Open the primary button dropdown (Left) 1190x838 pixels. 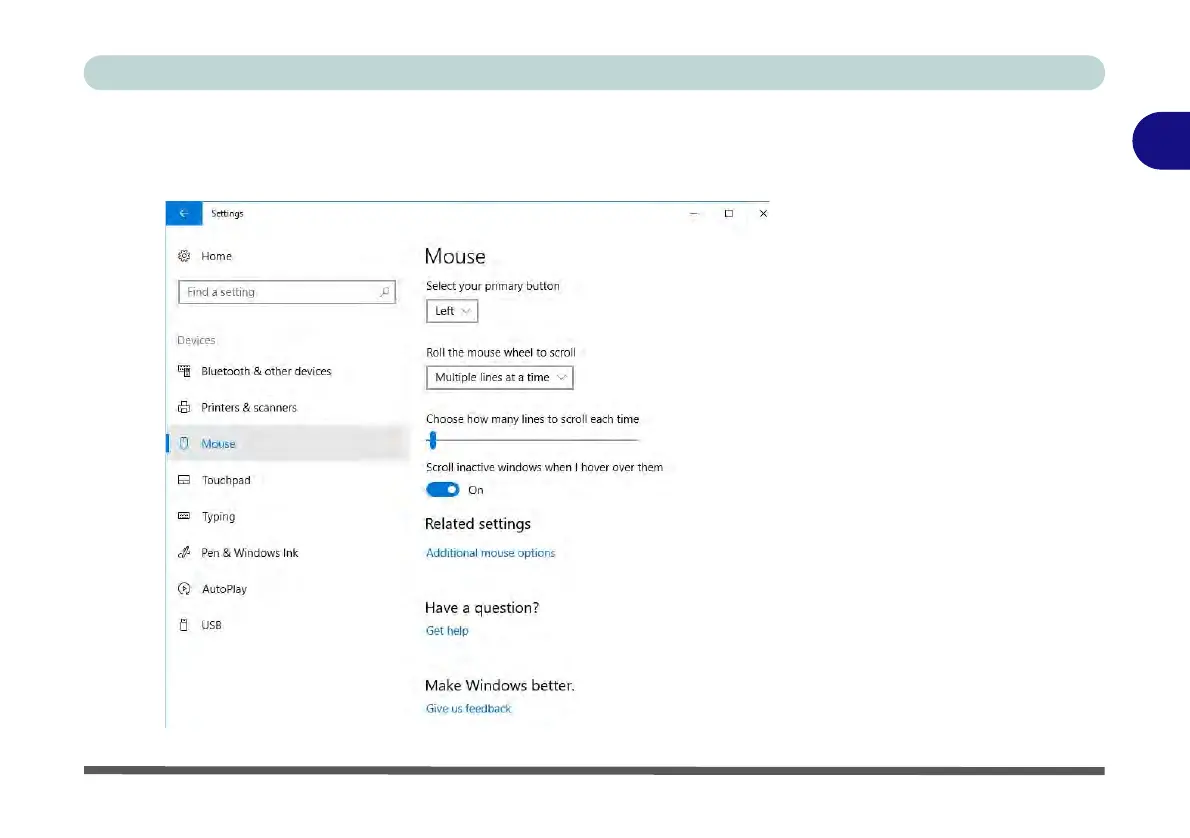[x=452, y=311]
